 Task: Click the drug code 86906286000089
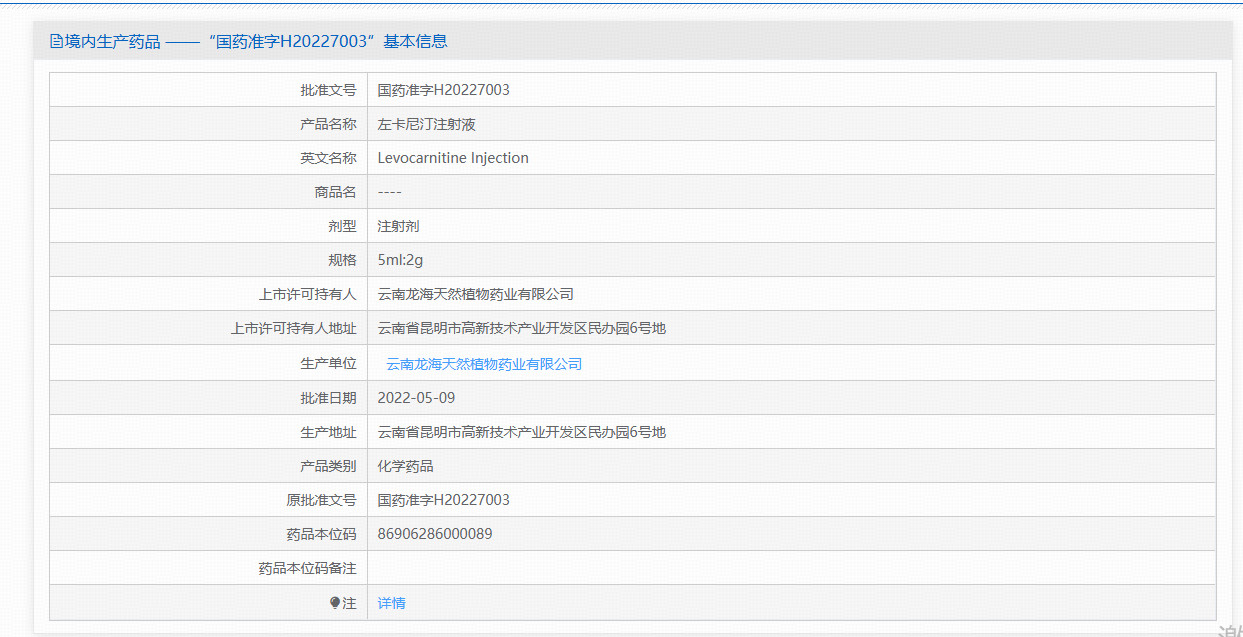434,534
